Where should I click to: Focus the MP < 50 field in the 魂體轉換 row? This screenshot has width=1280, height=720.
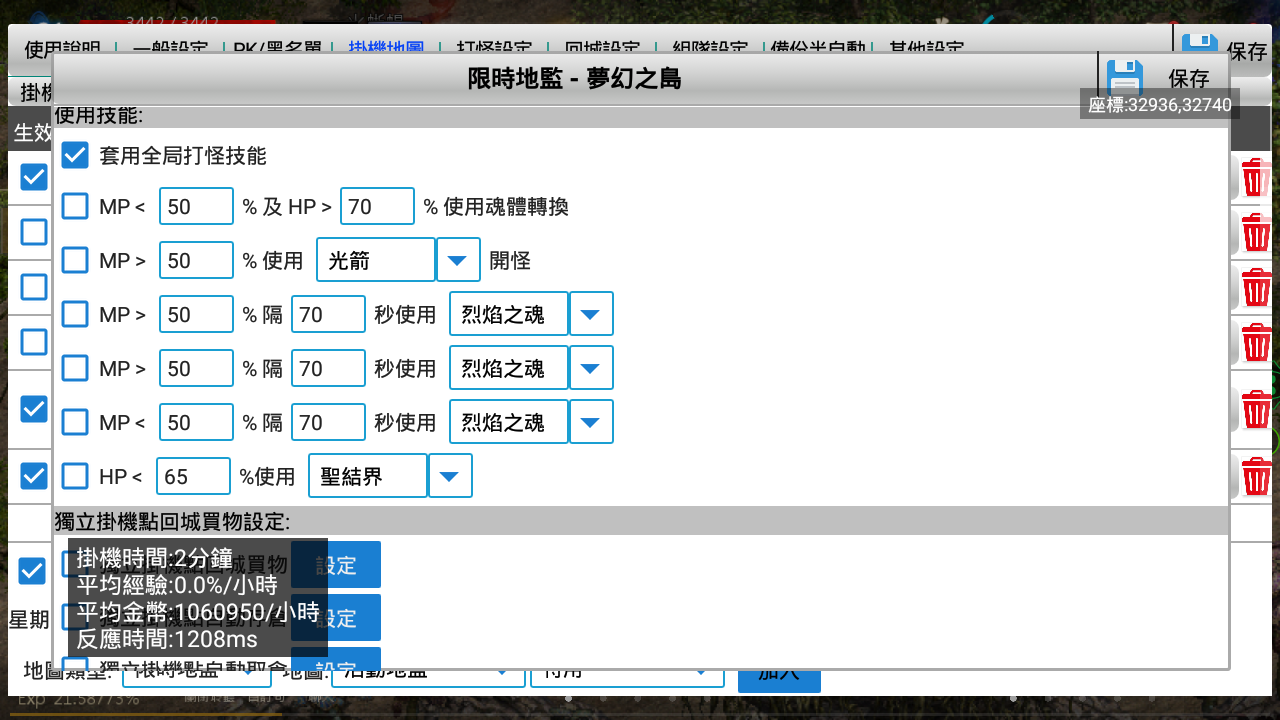pyautogui.click(x=196, y=206)
